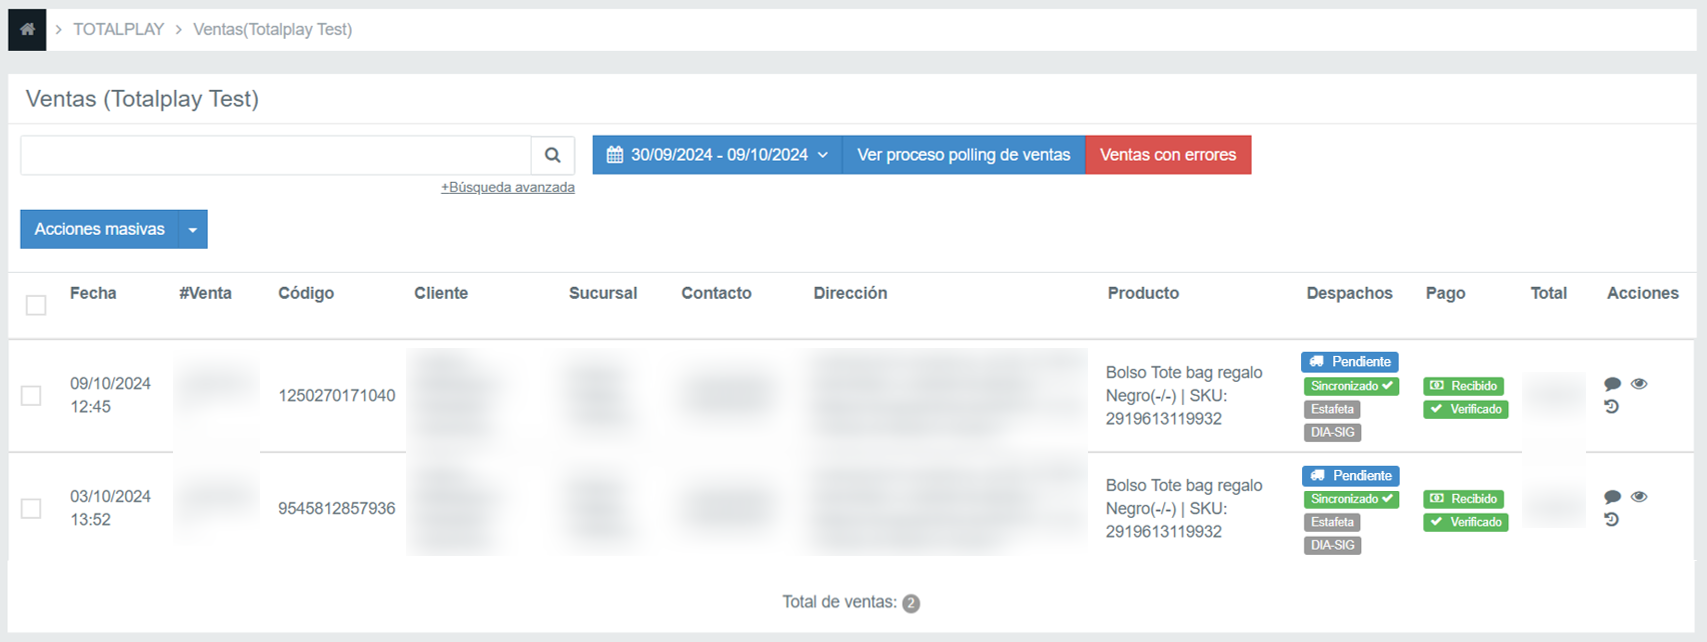Screen dimensions: 1707x642
Task: Click Pendiente badge in 03/10/2024 row
Action: (x=1351, y=476)
